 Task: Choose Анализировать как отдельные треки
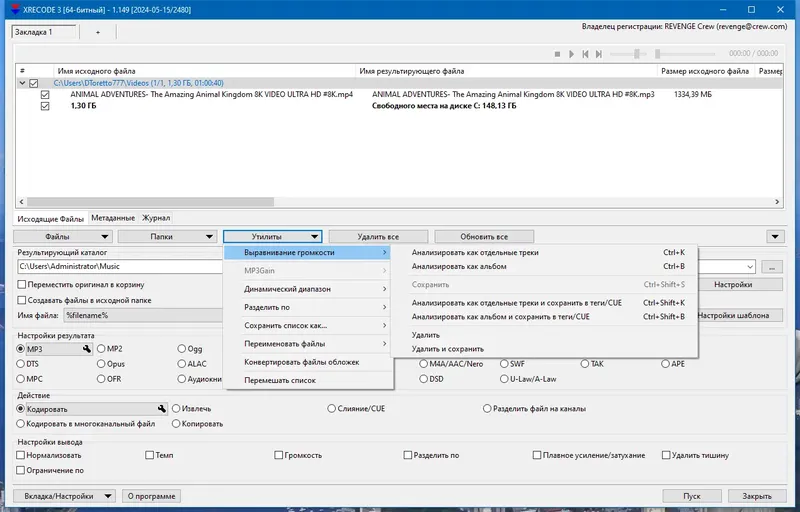[x=544, y=252]
